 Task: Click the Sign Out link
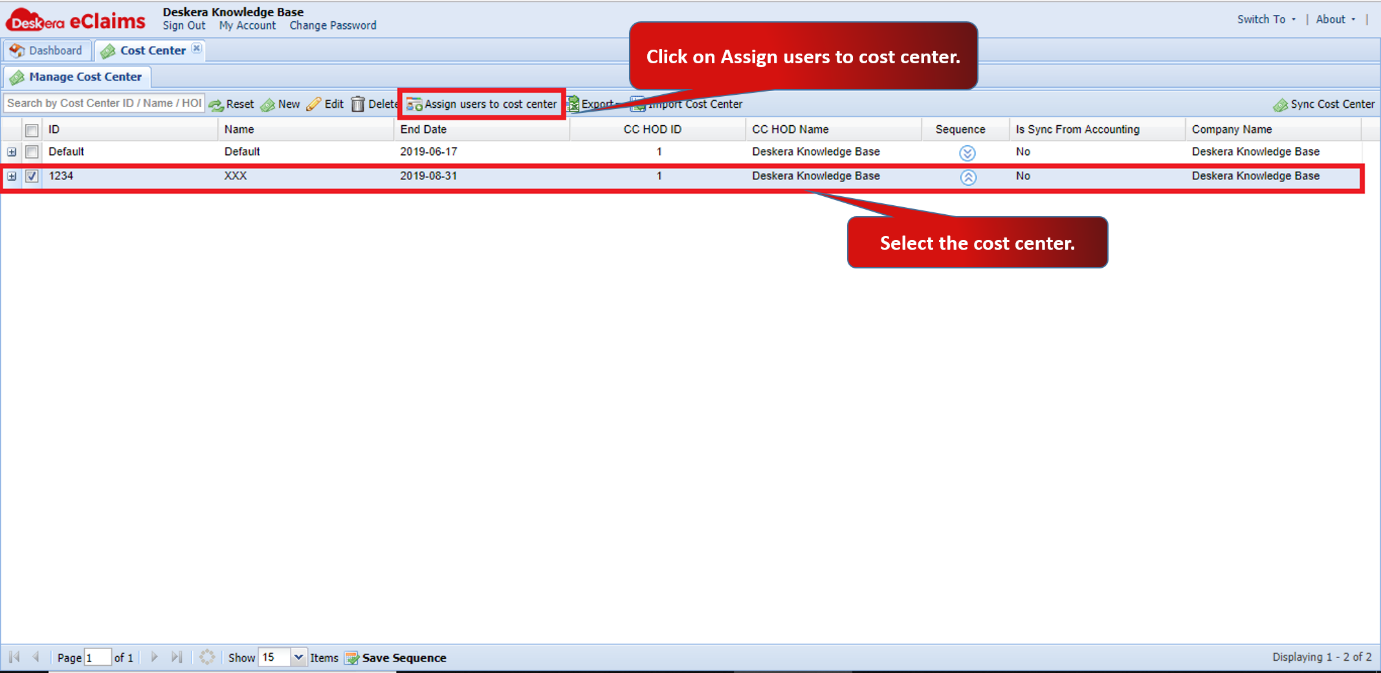click(x=184, y=26)
